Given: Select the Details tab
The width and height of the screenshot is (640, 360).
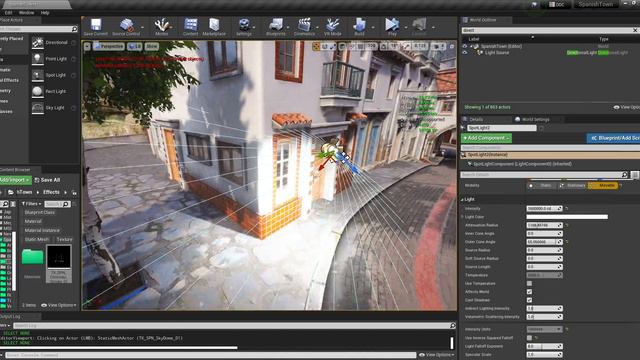Looking at the screenshot, I should click(476, 119).
